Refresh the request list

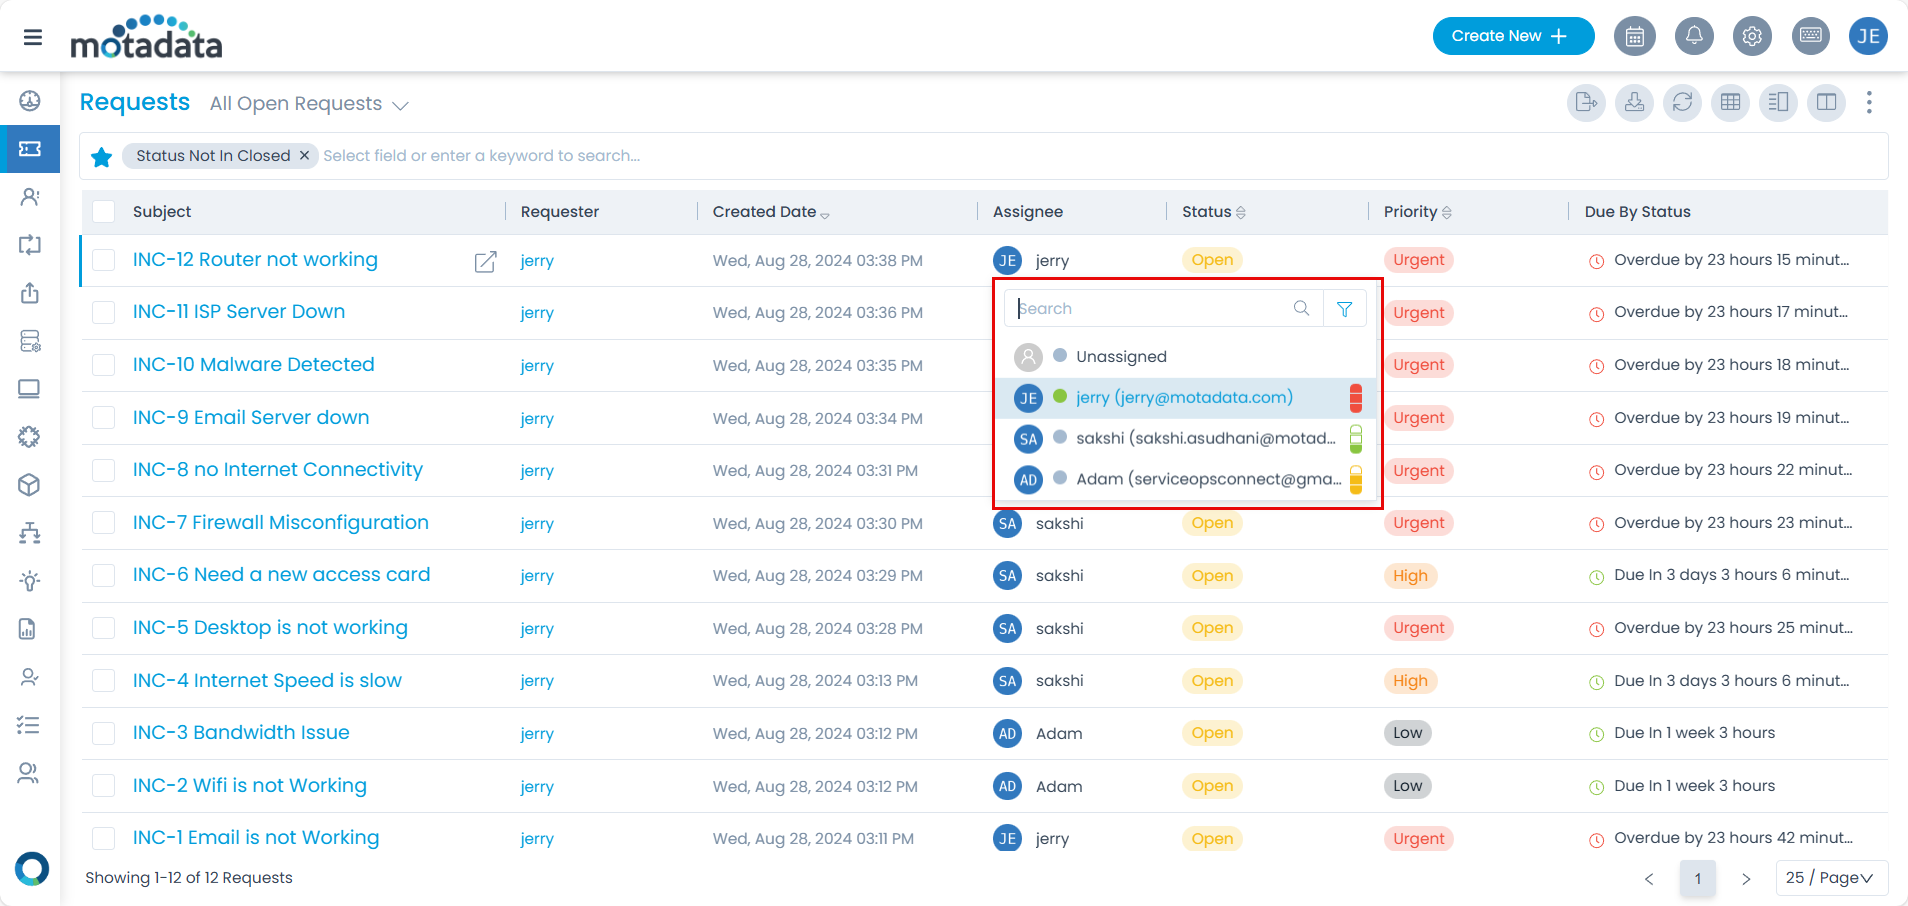(1683, 102)
